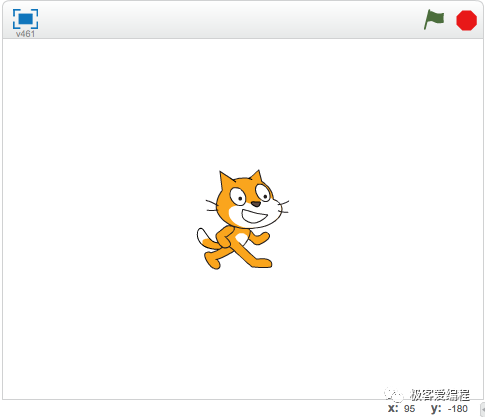
Task: Stop all scripts with the red stop sign
Action: tap(466, 20)
